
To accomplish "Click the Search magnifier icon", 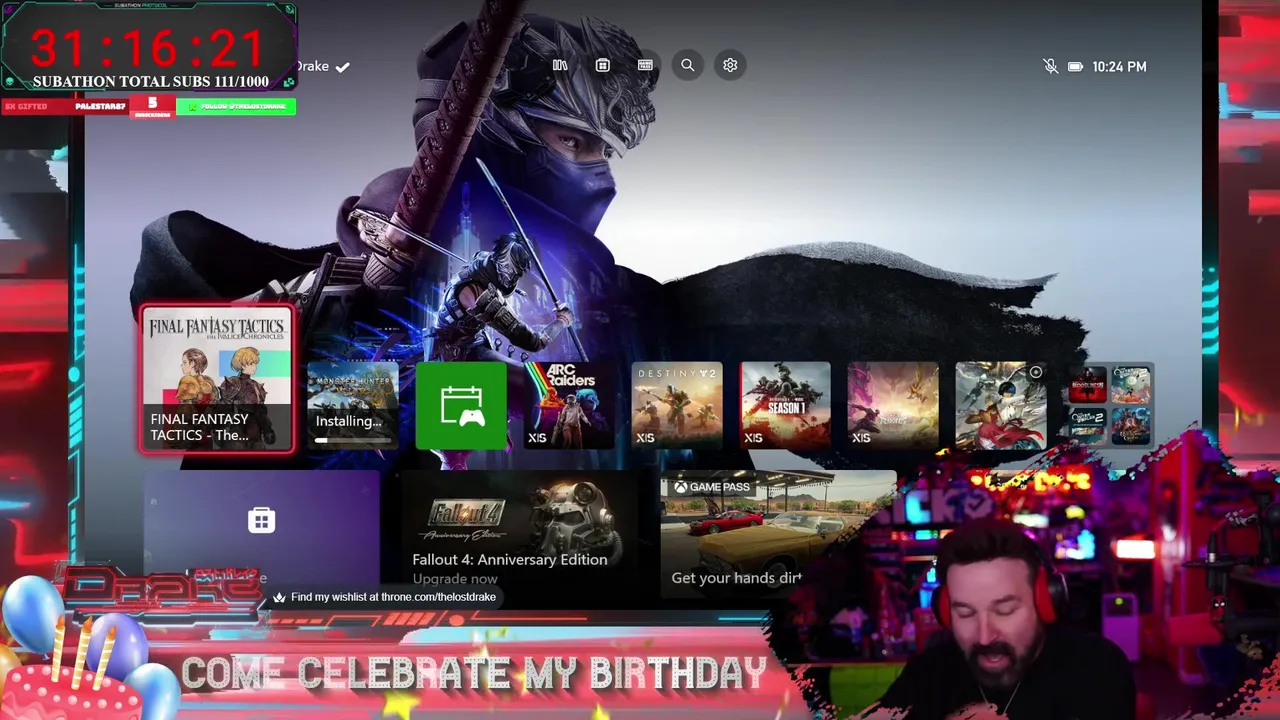I will coord(688,65).
